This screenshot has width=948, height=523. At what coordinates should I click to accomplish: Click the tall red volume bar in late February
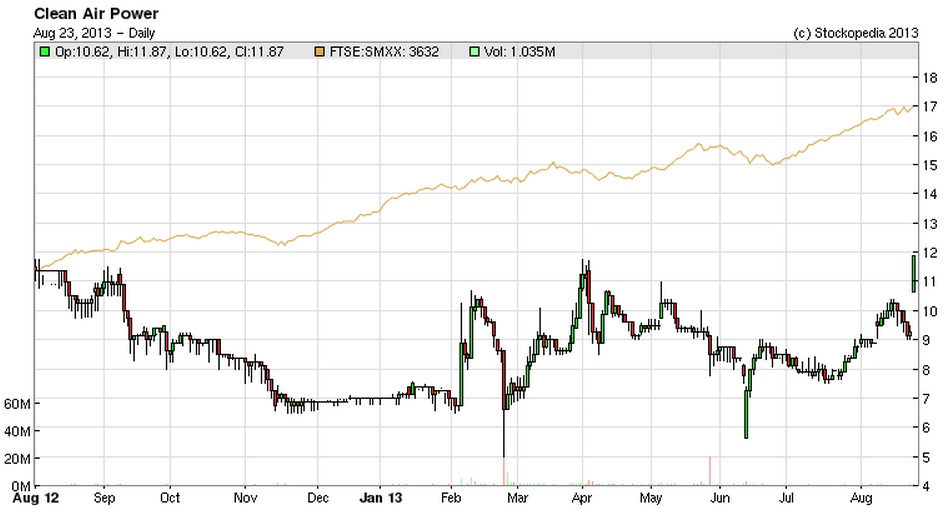pos(504,472)
